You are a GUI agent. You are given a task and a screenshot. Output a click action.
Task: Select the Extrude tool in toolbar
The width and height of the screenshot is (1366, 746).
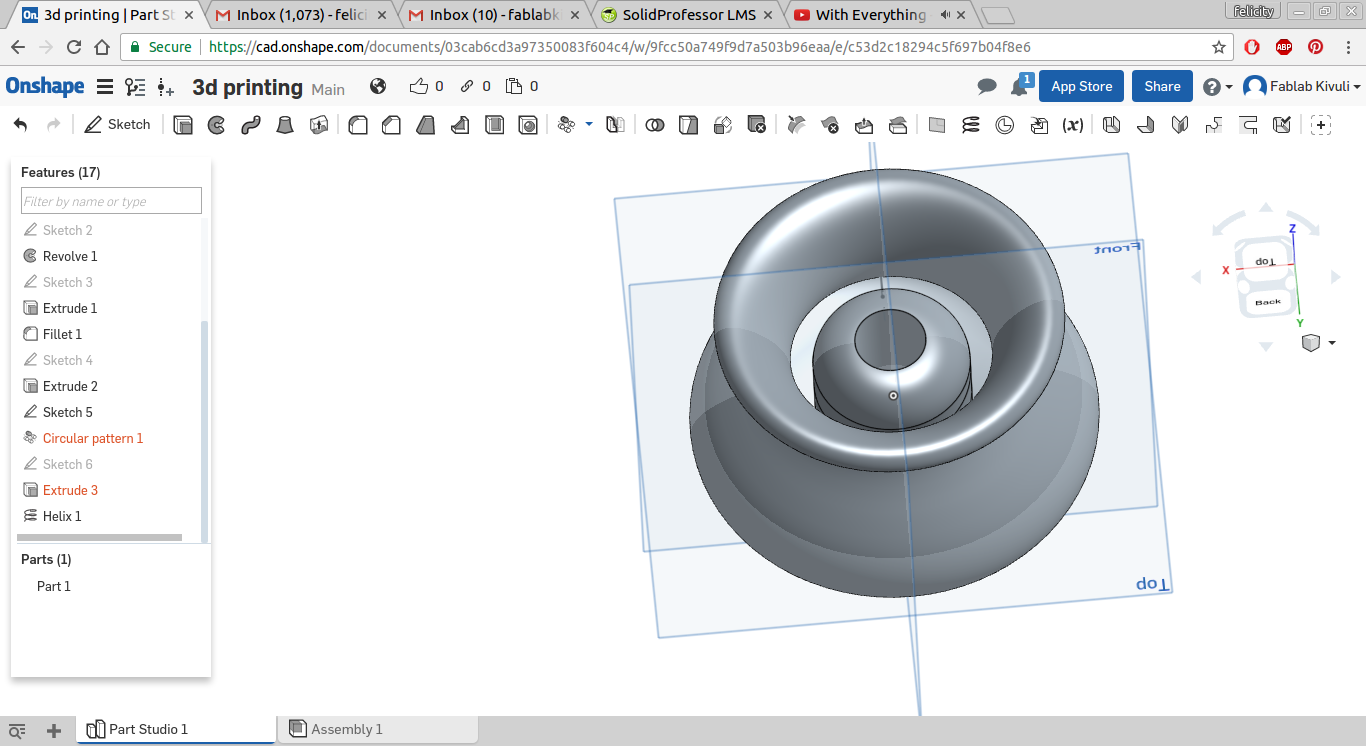point(183,125)
